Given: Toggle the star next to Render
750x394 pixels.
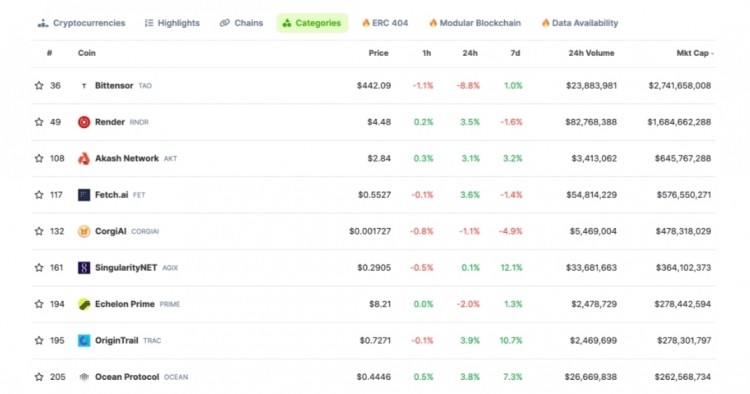Looking at the screenshot, I should (x=39, y=122).
